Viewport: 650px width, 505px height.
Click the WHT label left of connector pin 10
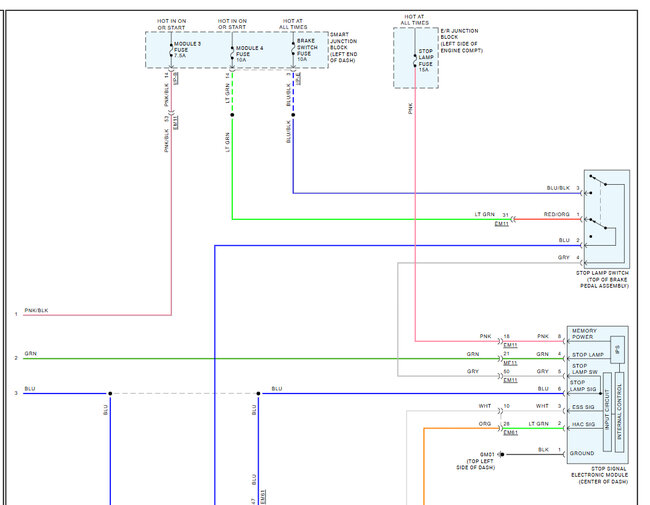coord(485,406)
